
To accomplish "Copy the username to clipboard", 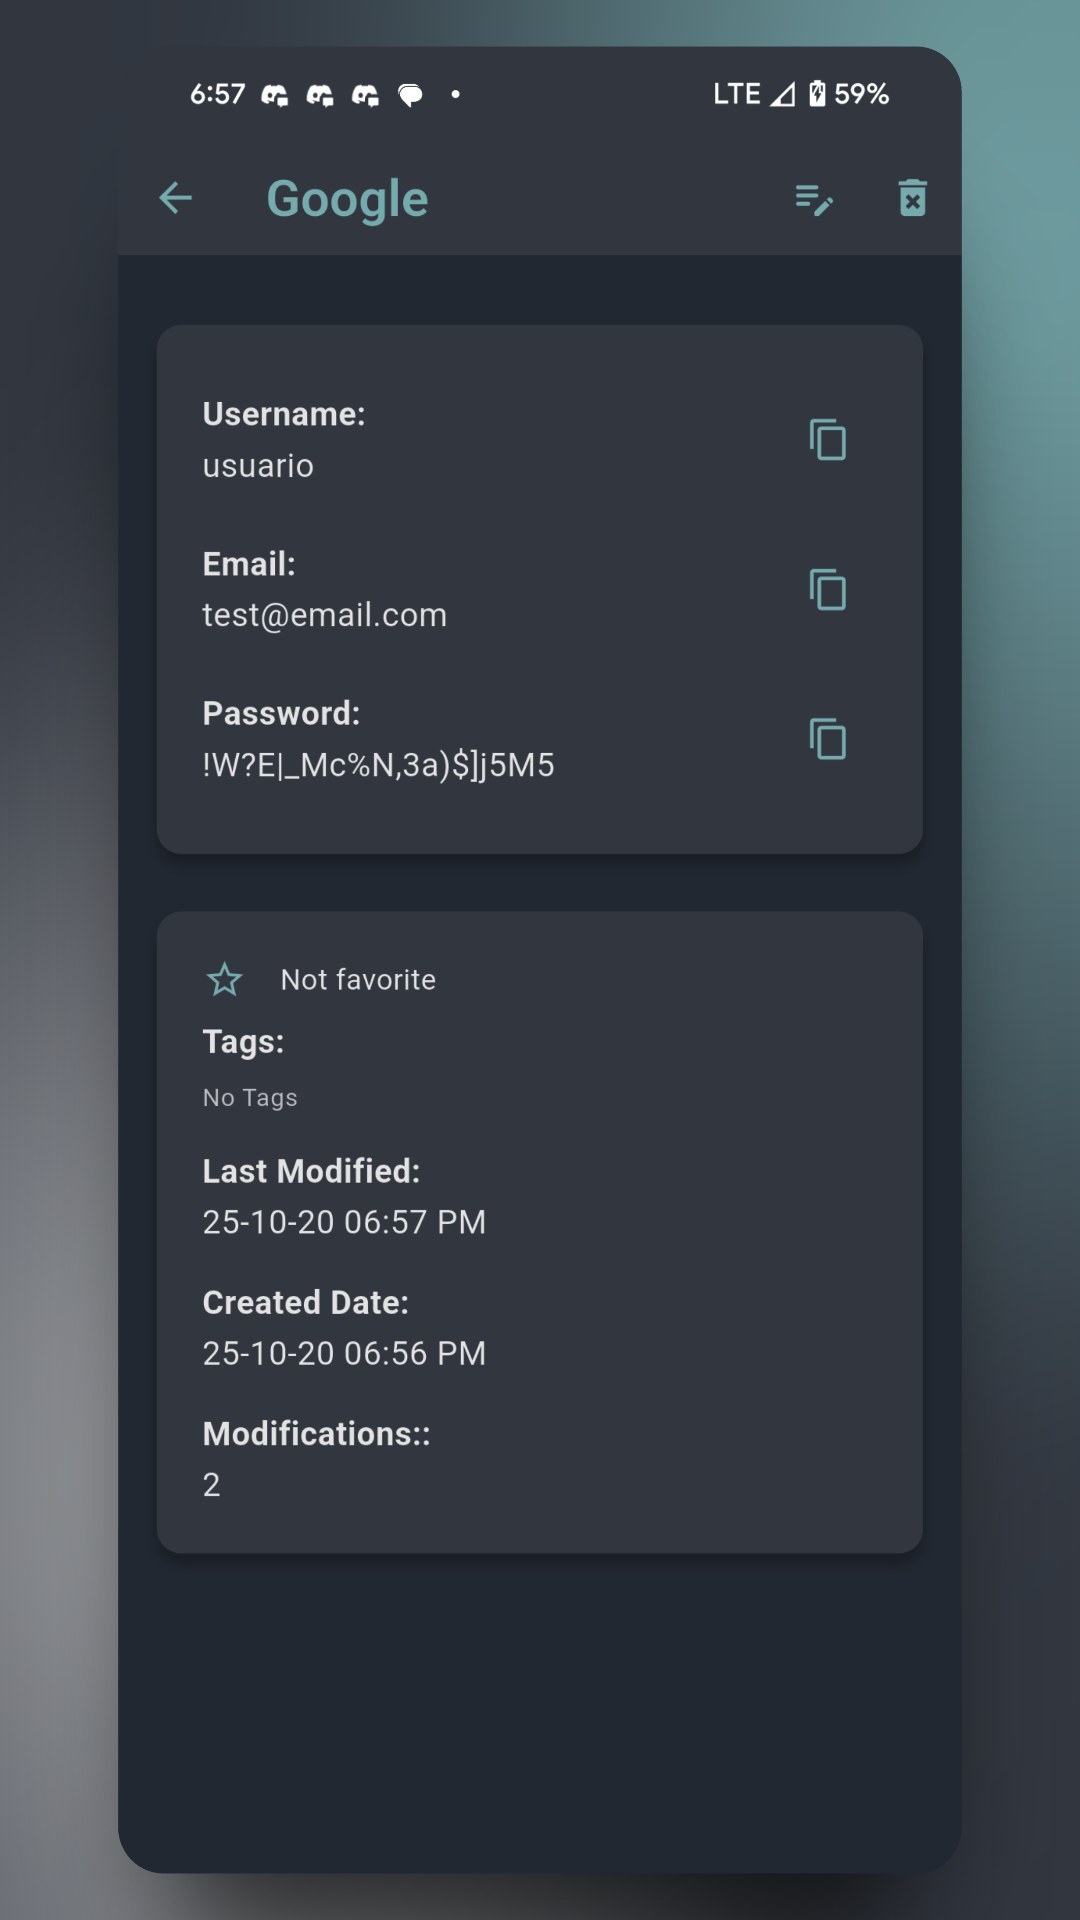I will click(x=828, y=440).
